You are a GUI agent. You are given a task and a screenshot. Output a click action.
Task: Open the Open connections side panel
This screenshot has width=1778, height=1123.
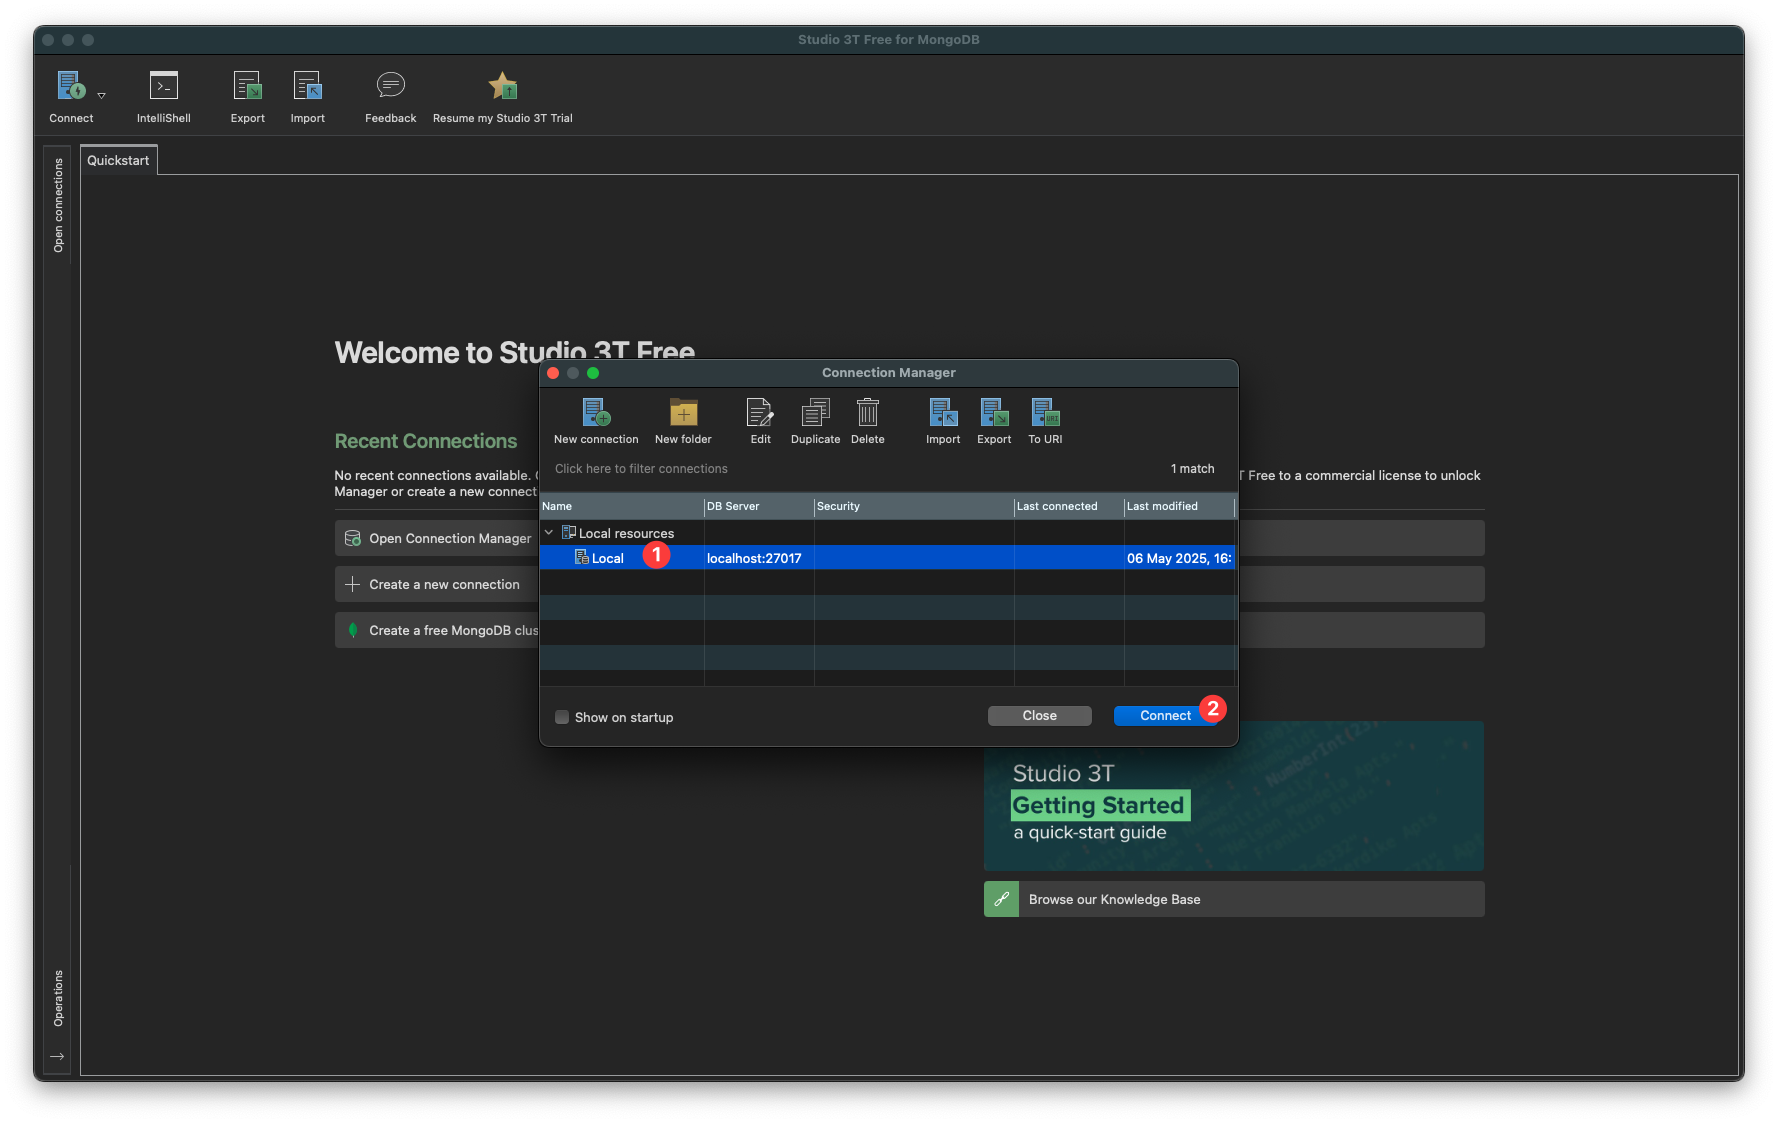pyautogui.click(x=58, y=205)
